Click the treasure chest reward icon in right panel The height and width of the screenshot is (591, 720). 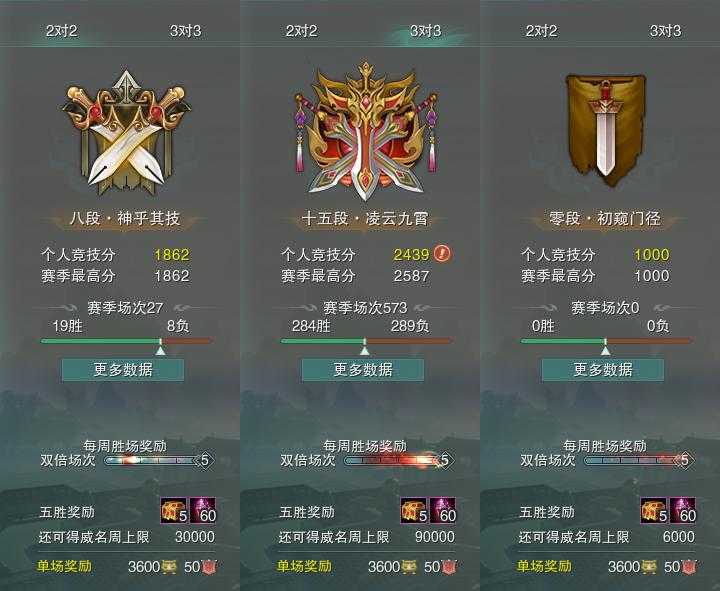tap(654, 511)
